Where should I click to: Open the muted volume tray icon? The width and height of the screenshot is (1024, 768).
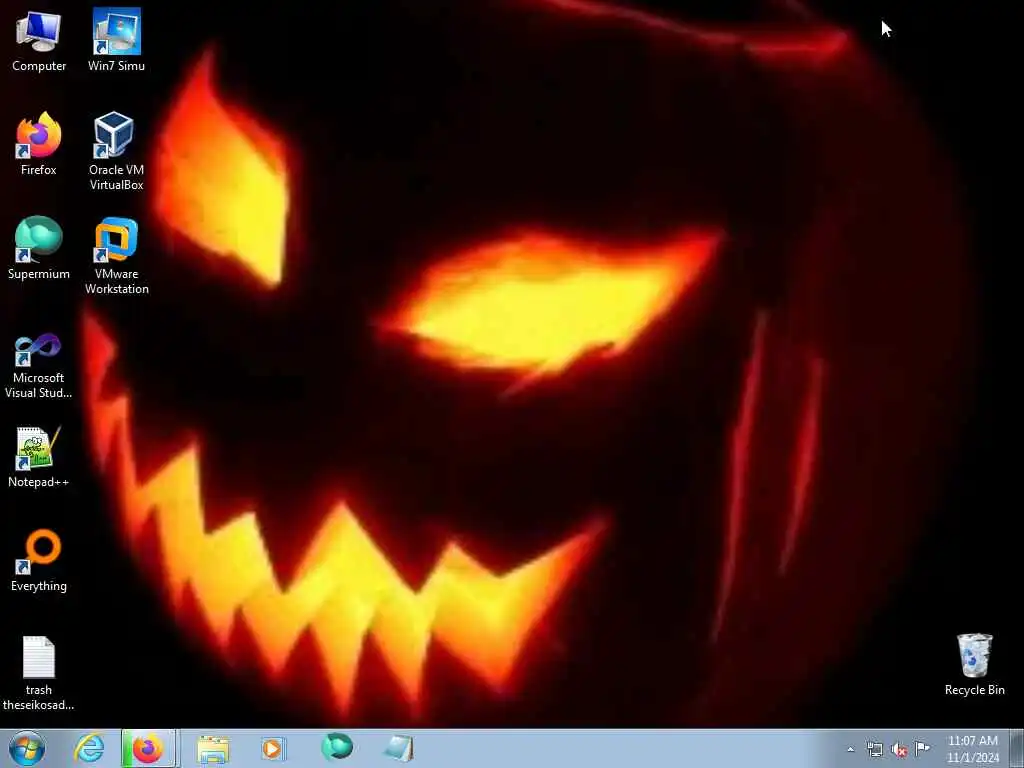[x=899, y=750]
